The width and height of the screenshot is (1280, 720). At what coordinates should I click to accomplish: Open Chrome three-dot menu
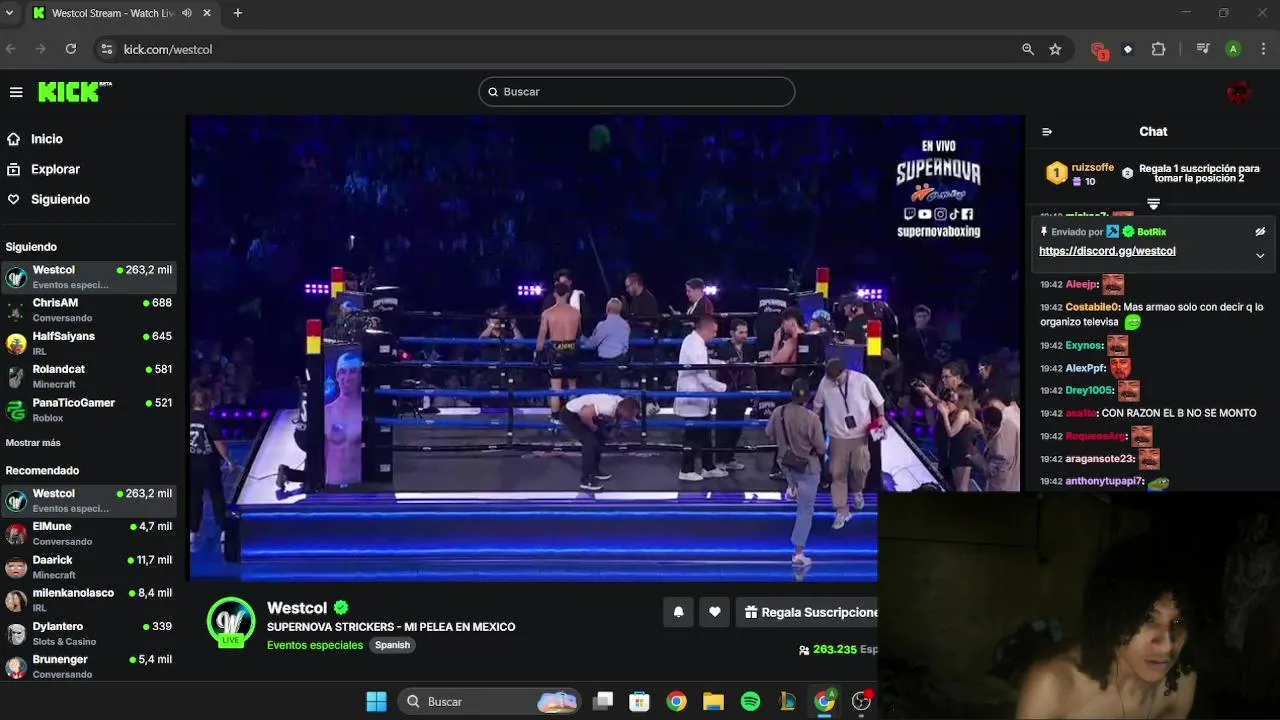click(x=1263, y=49)
